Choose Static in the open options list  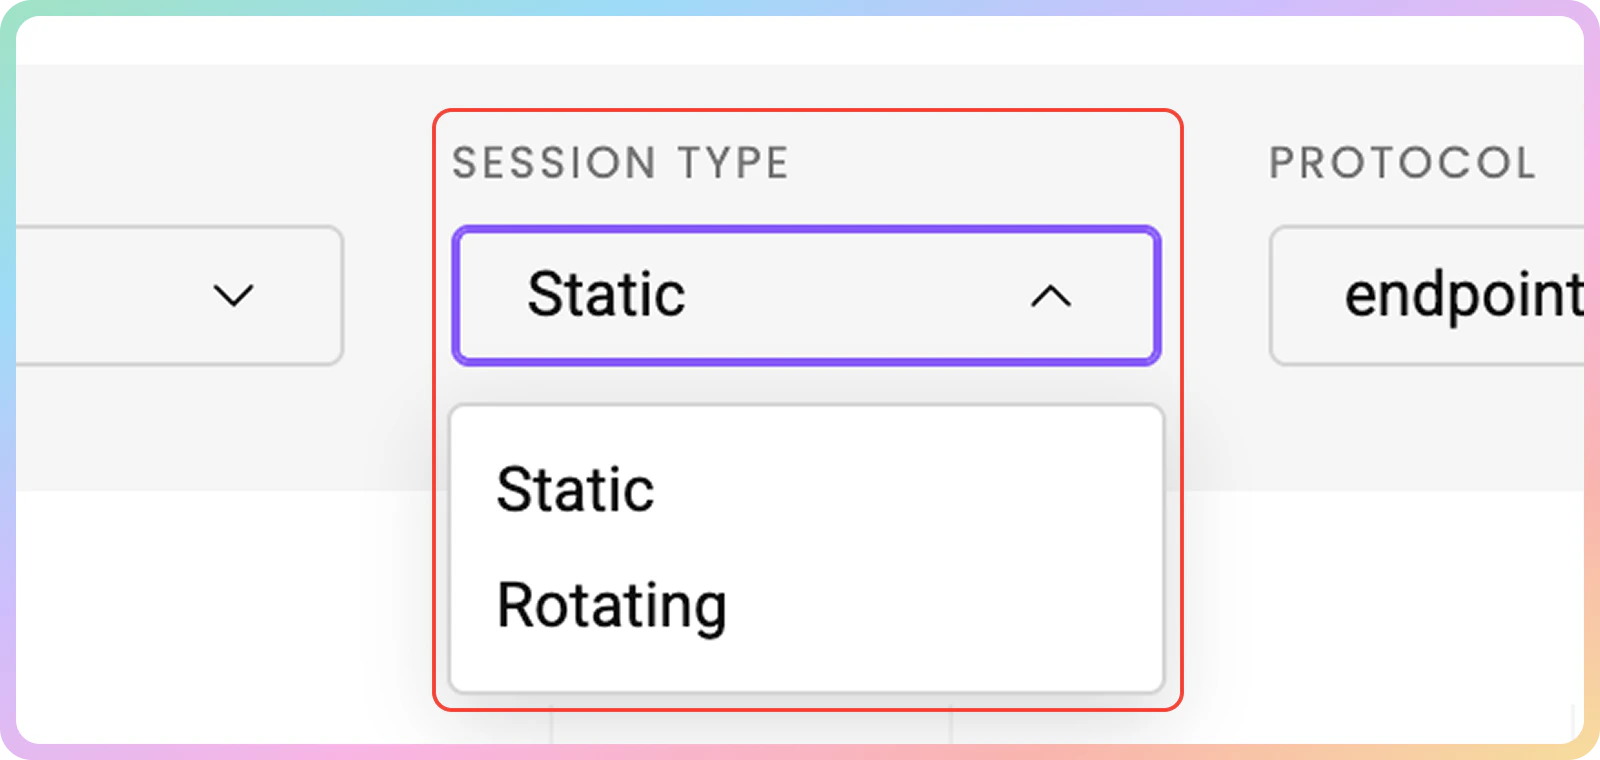tap(575, 489)
